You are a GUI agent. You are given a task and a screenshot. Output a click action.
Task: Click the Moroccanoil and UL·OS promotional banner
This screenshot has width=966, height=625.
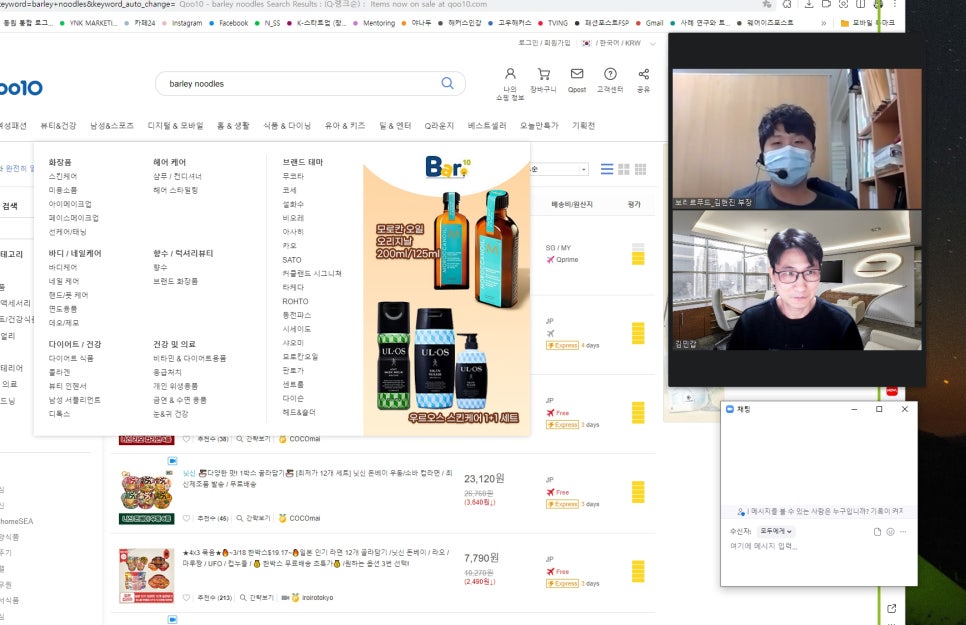coord(447,290)
